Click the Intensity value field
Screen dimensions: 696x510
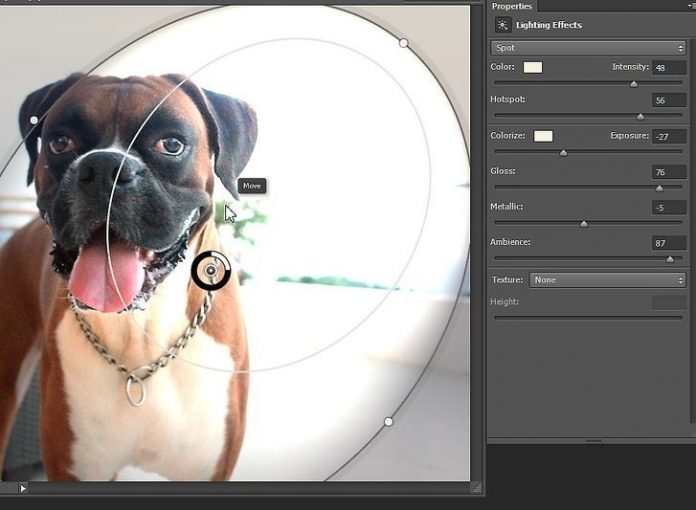tap(667, 67)
